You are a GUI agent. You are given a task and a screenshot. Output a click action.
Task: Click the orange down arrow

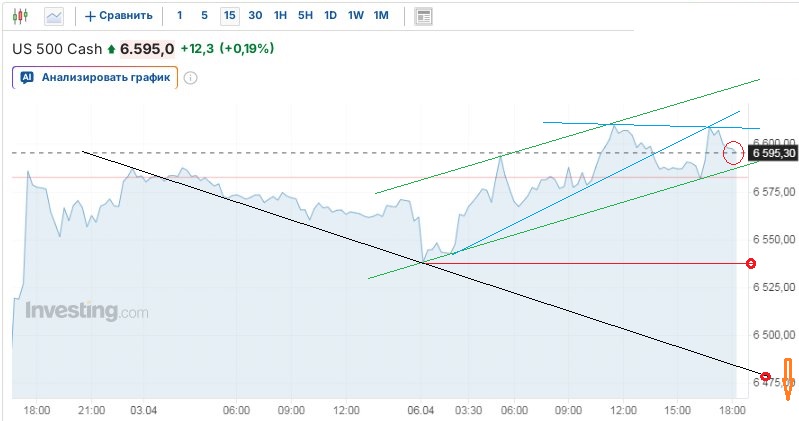pos(788,379)
